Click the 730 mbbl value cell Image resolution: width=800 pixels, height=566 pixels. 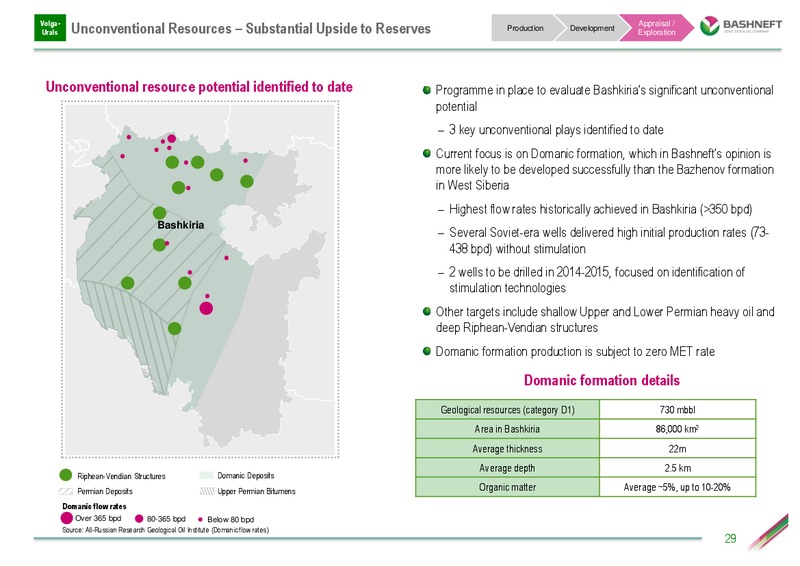[x=678, y=410]
